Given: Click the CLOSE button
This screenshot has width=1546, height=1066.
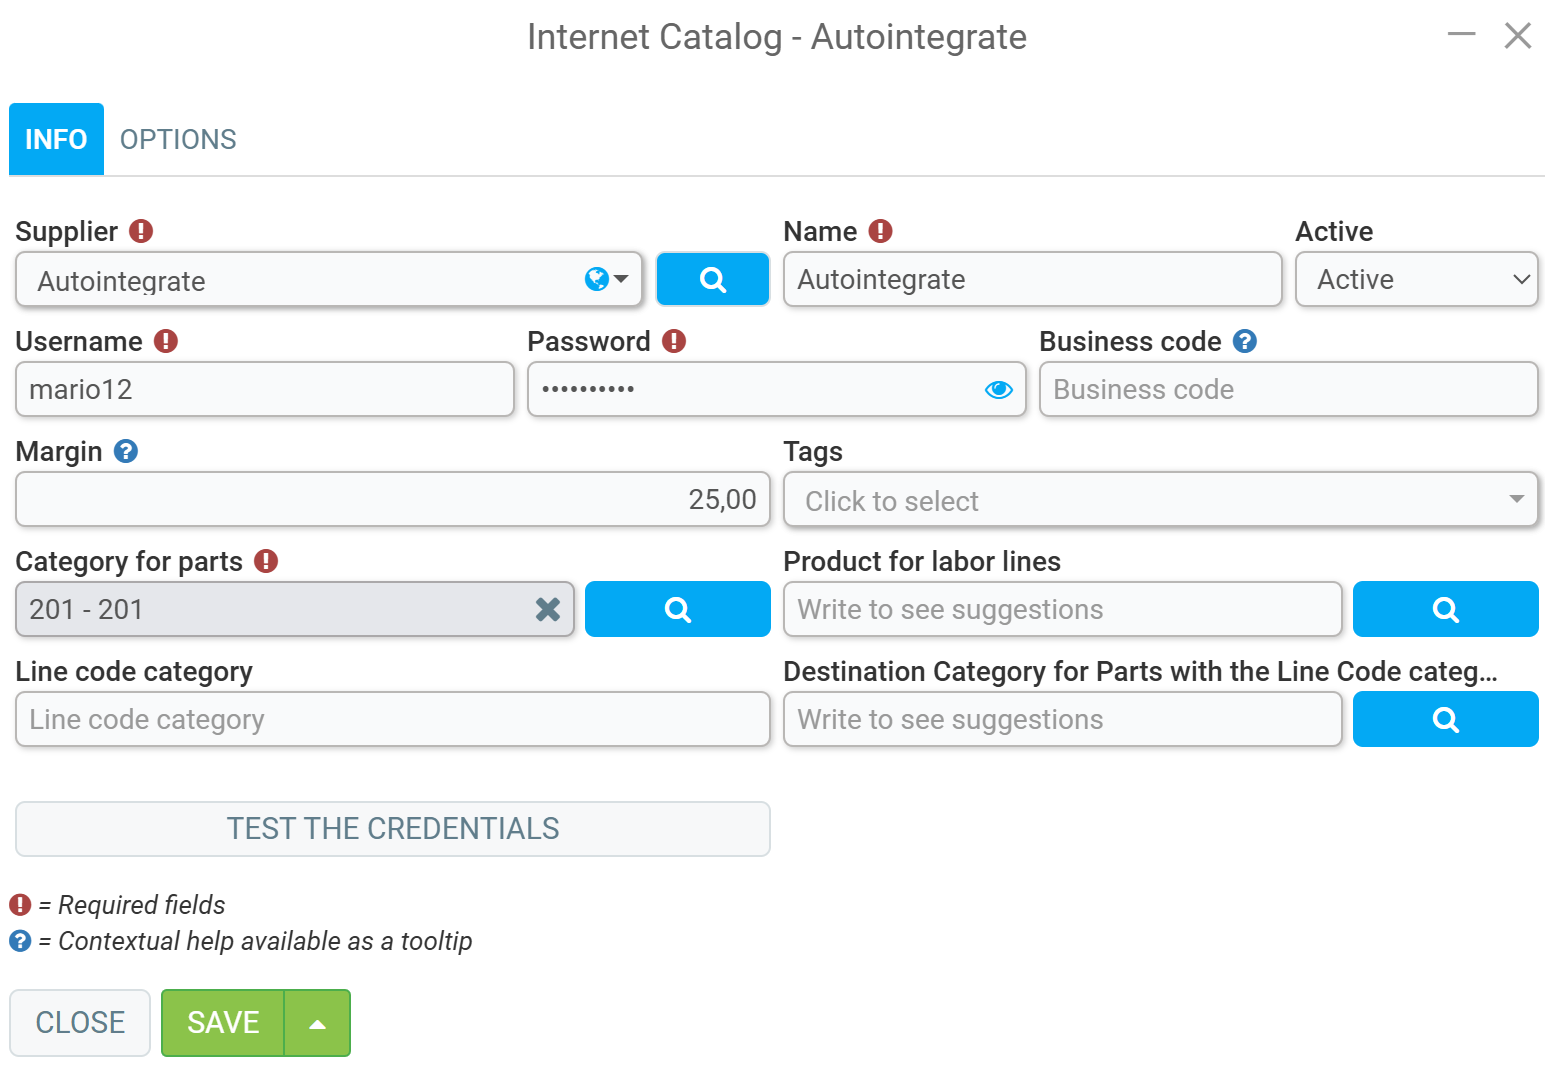Looking at the screenshot, I should 80,1023.
